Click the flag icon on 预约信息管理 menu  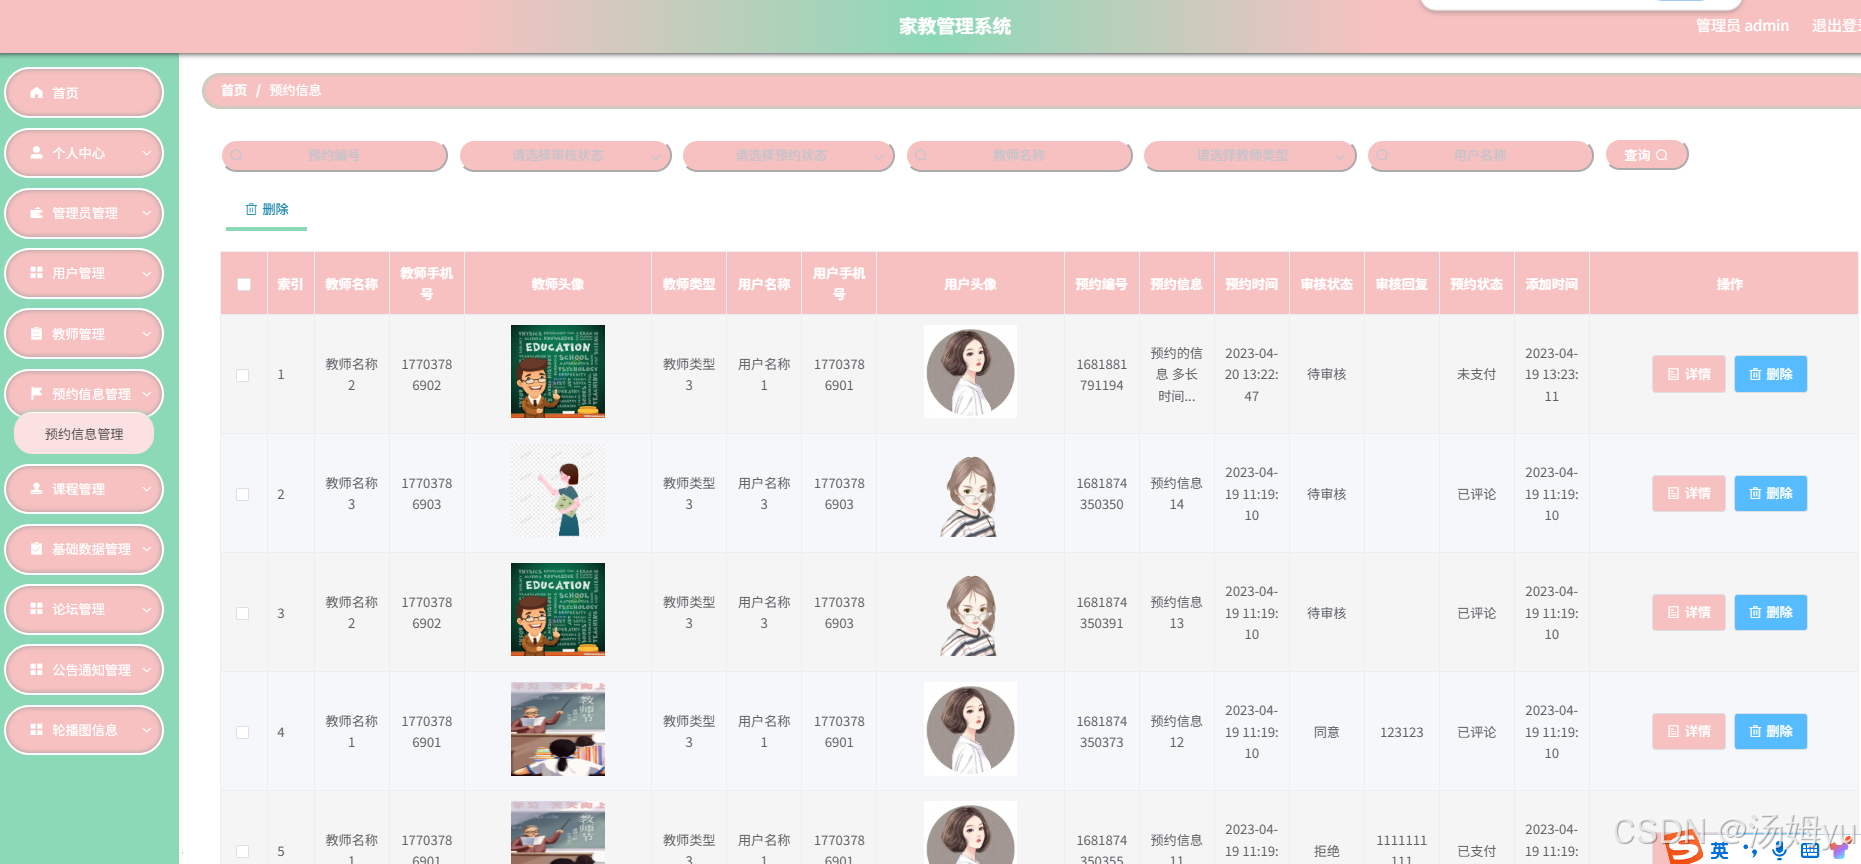tap(37, 394)
